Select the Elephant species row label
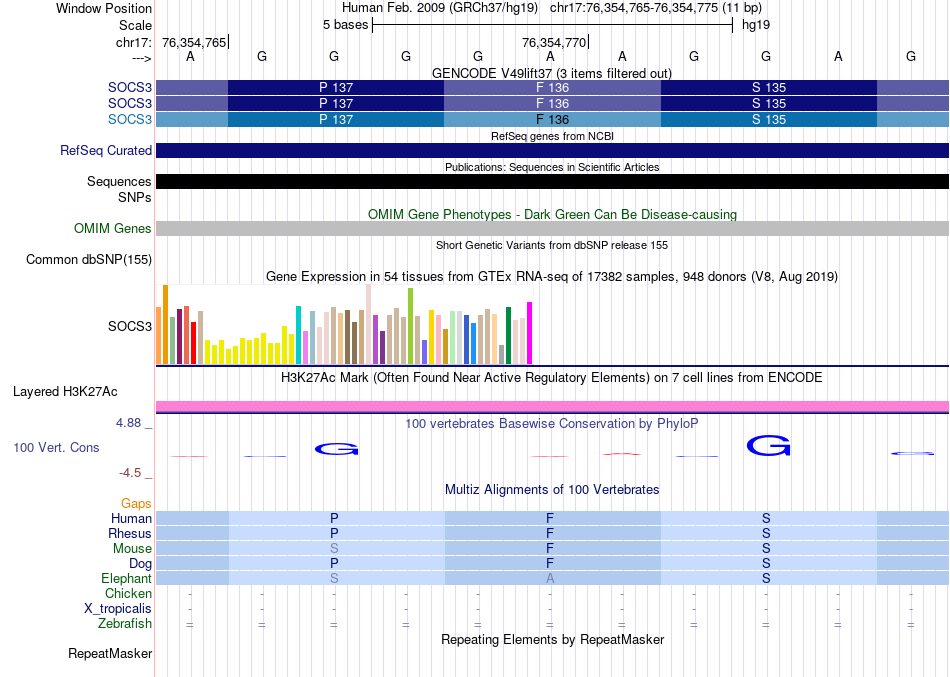The width and height of the screenshot is (950, 677). [x=126, y=579]
